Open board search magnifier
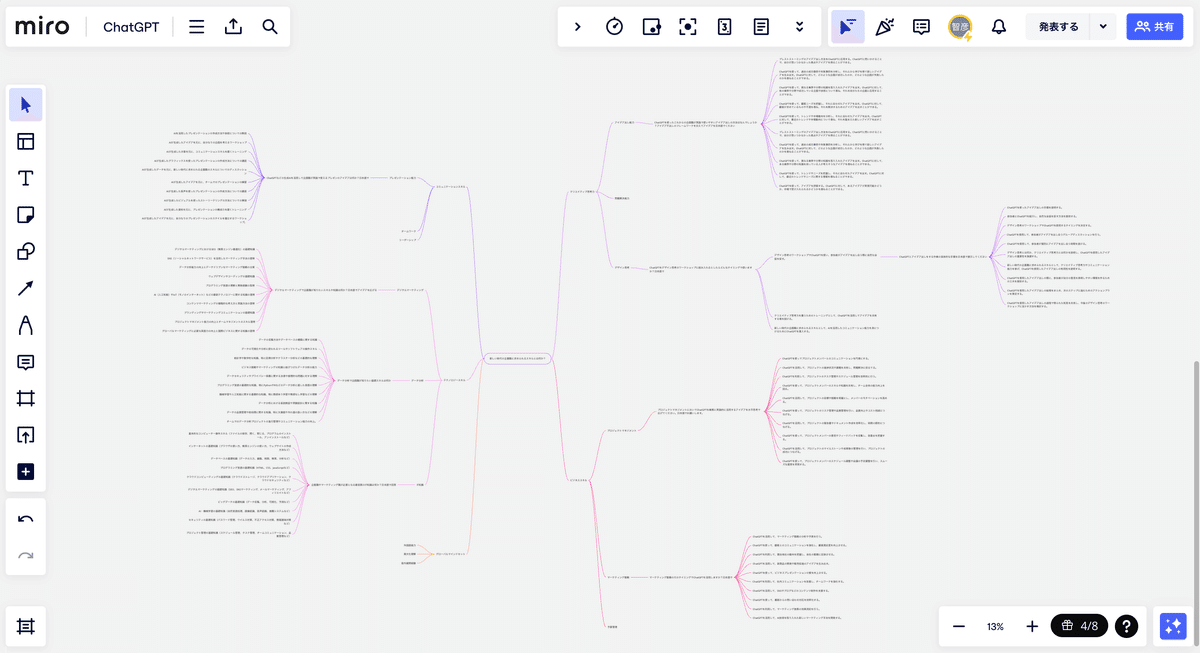Image resolution: width=1200 pixels, height=653 pixels. click(270, 27)
